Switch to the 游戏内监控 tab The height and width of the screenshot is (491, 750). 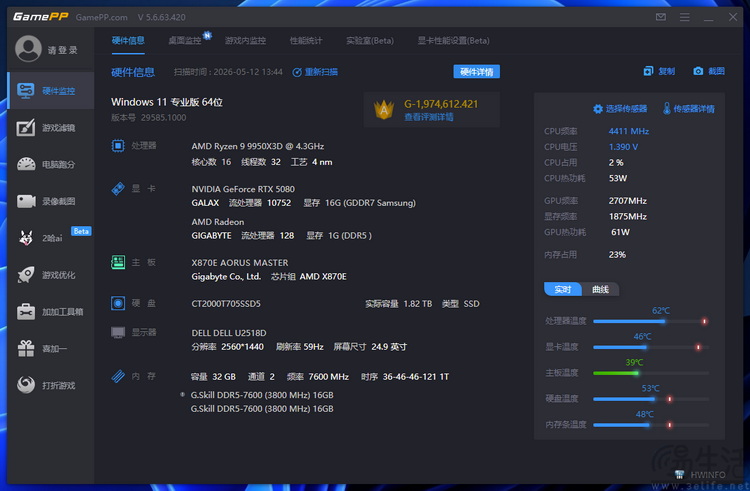[245, 41]
